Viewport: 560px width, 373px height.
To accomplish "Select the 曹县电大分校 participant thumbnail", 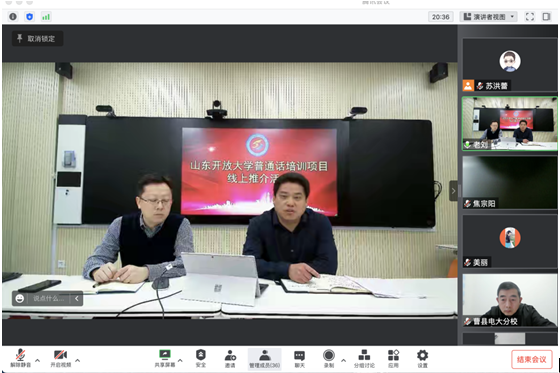I will [x=510, y=300].
